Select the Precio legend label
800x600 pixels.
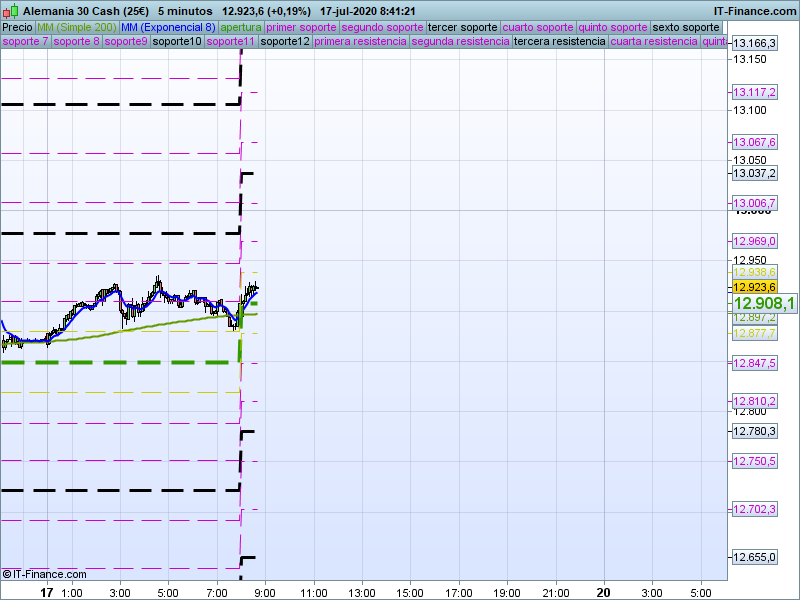point(17,27)
